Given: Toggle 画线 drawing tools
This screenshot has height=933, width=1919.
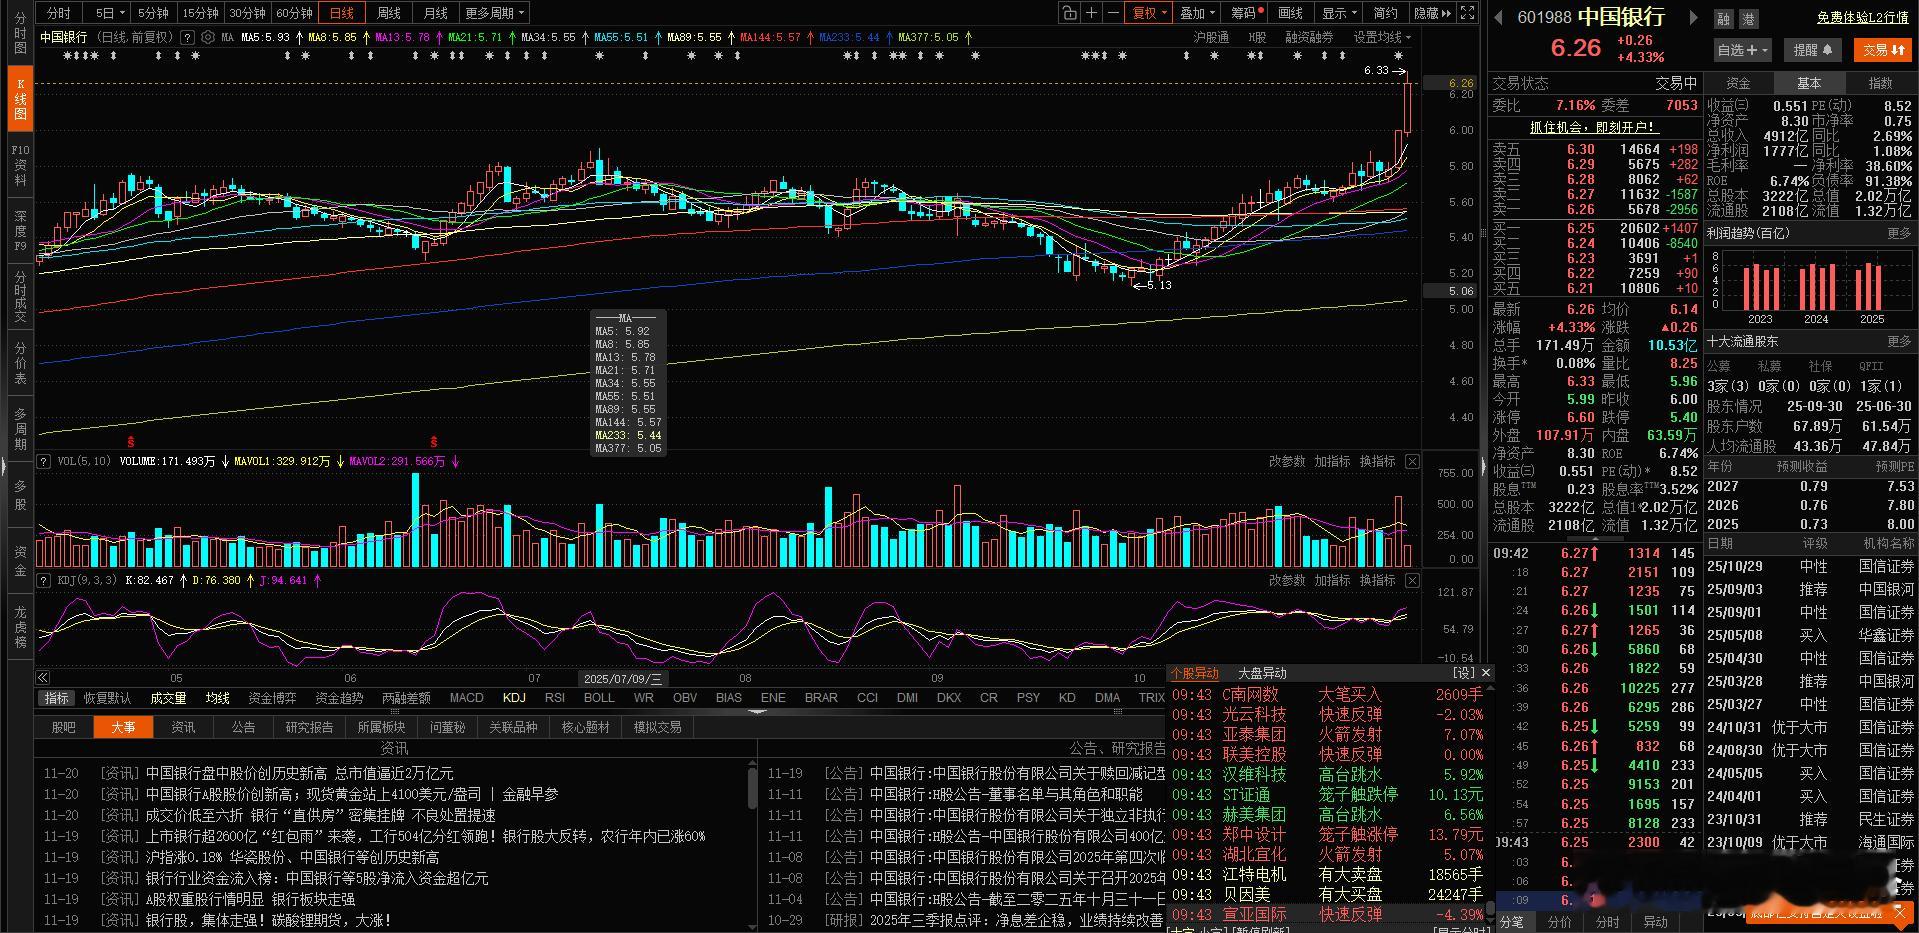Looking at the screenshot, I should [x=1291, y=13].
